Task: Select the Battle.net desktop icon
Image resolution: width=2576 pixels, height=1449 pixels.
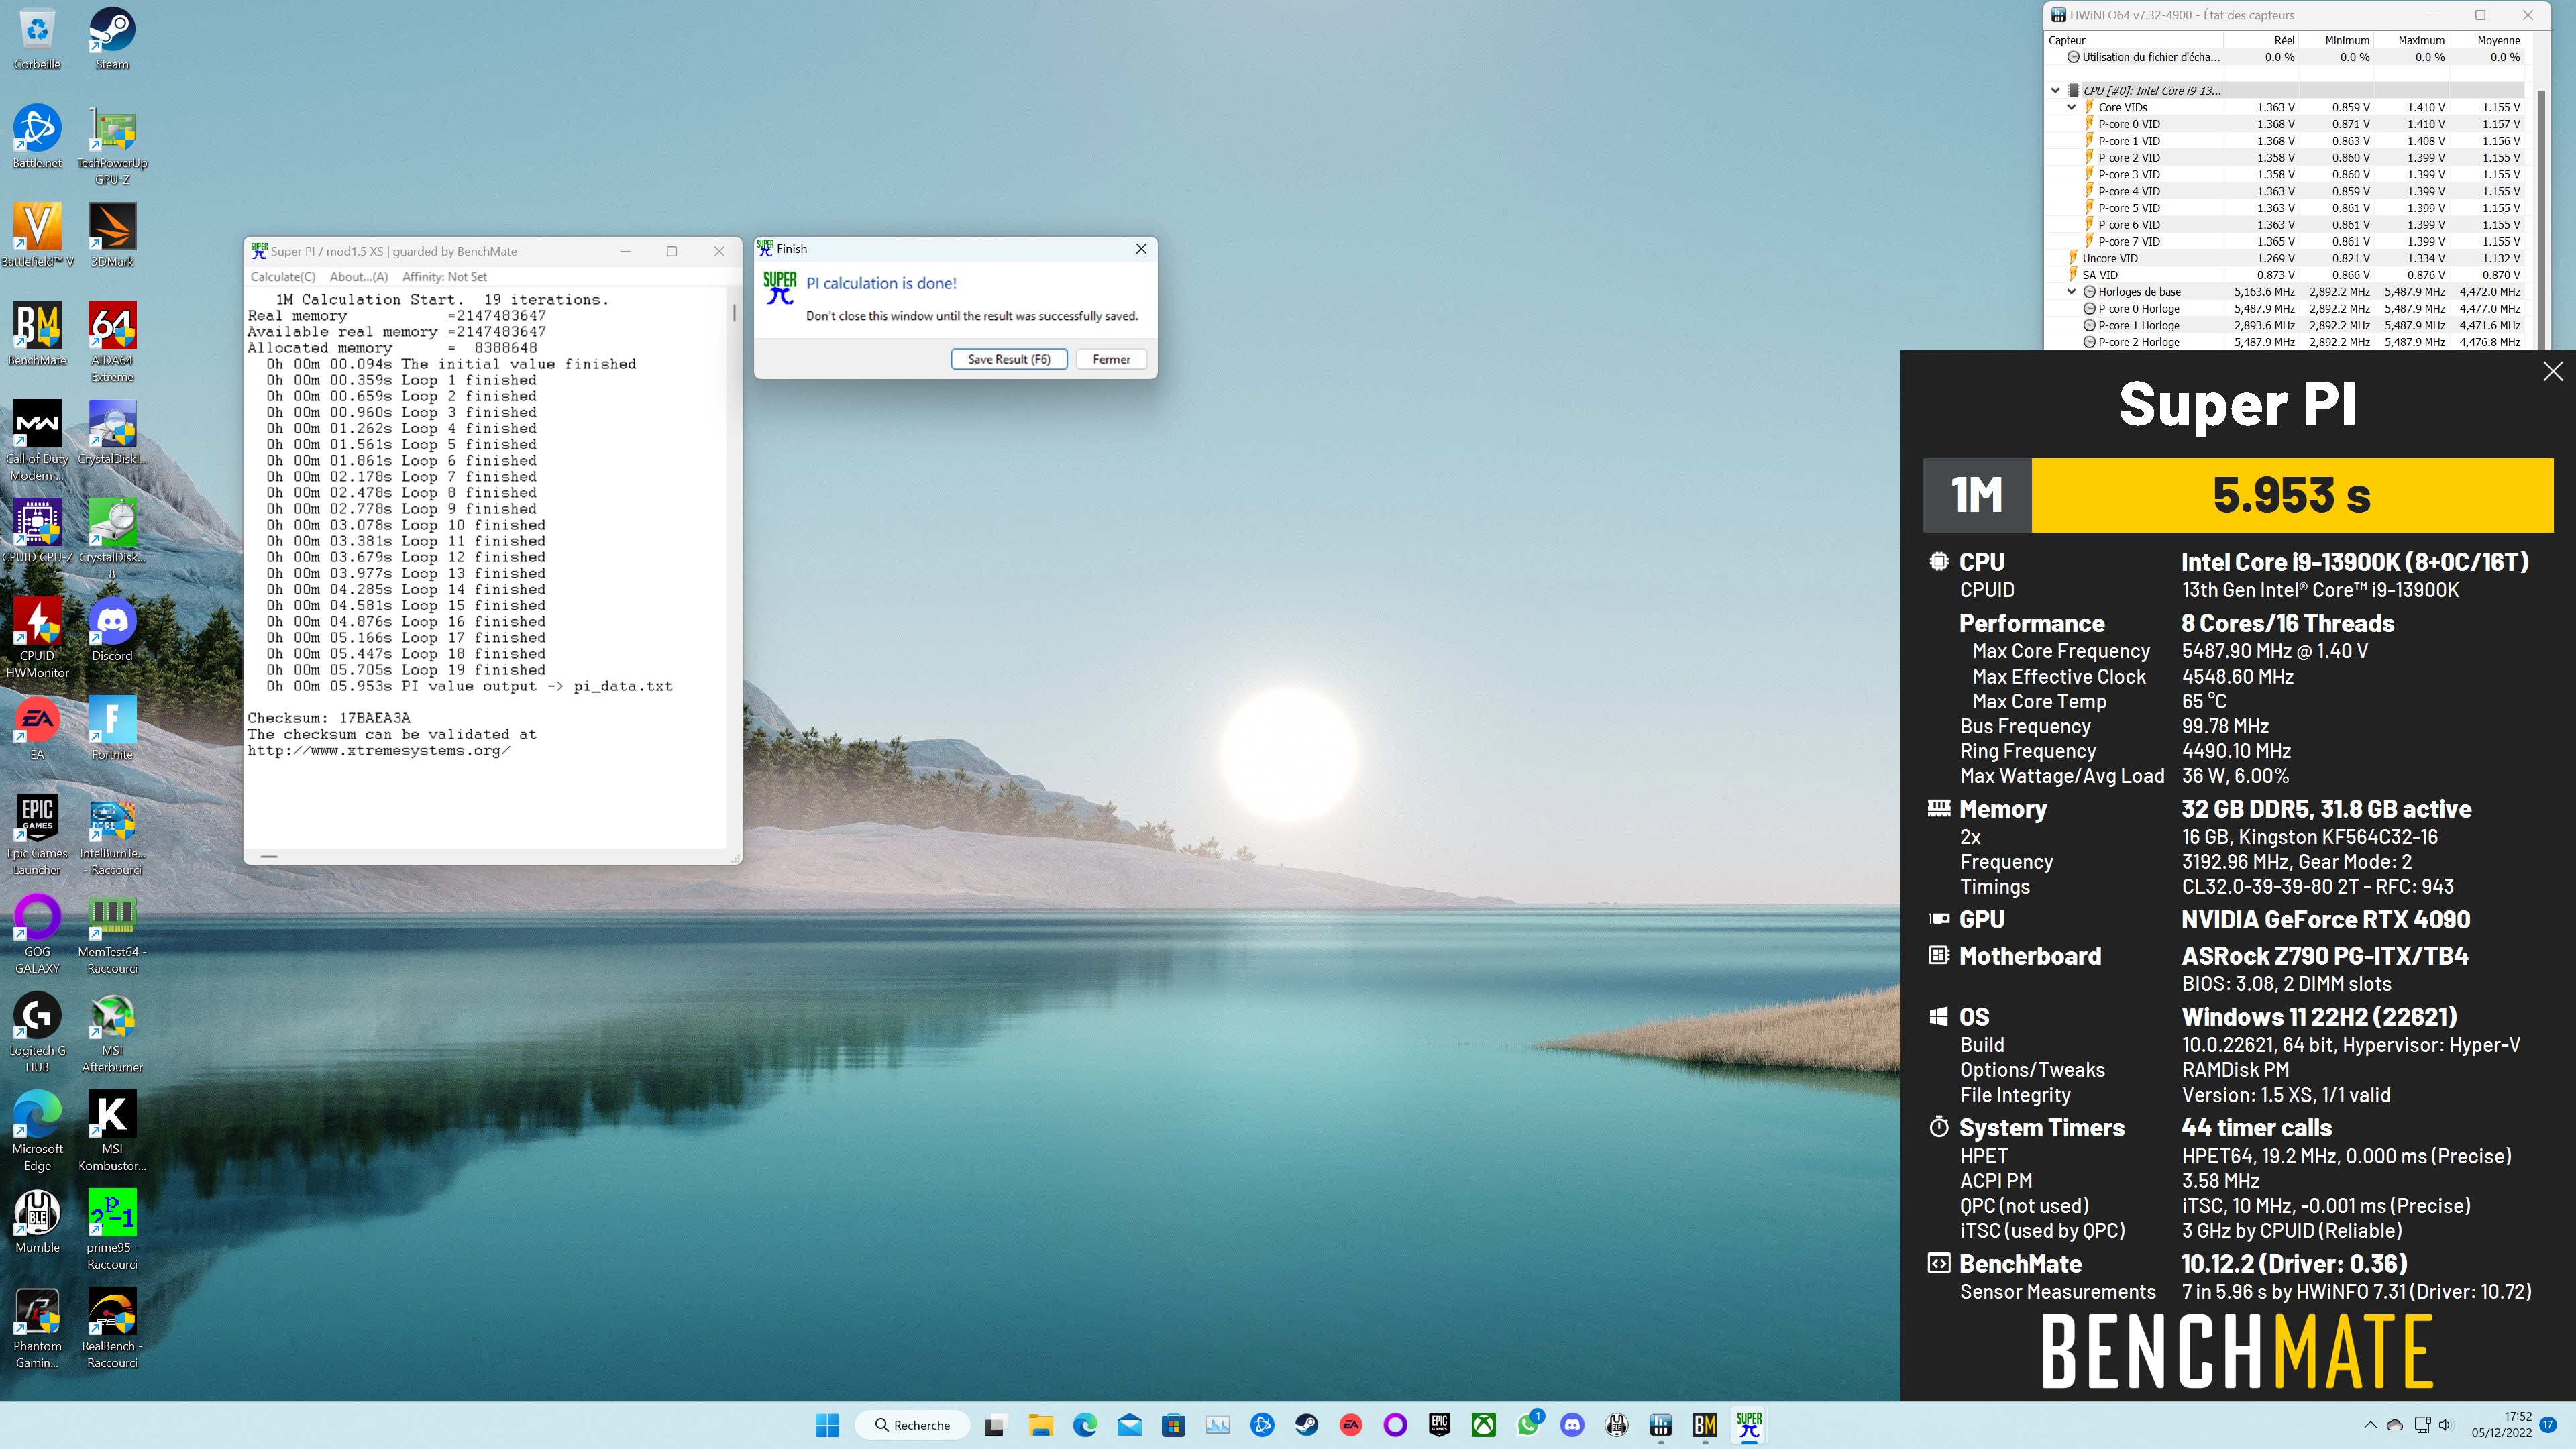Action: pos(37,136)
